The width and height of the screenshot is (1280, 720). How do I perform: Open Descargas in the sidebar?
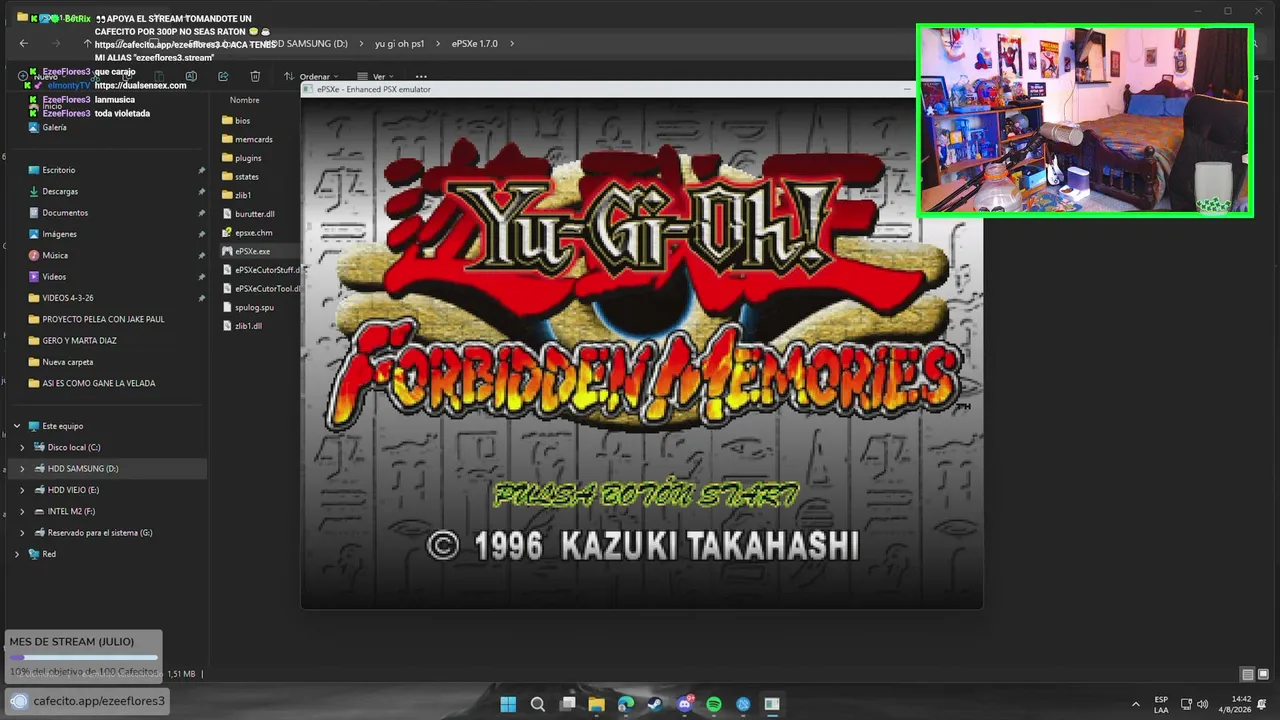[60, 191]
